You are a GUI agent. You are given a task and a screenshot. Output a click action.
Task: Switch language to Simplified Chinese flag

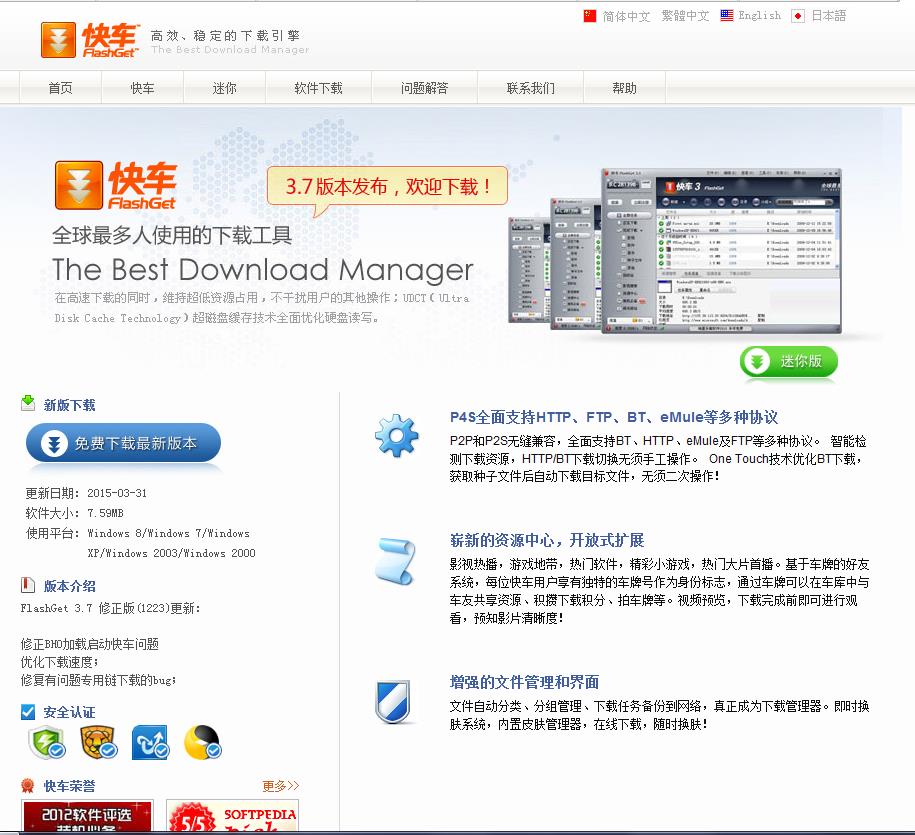[590, 16]
